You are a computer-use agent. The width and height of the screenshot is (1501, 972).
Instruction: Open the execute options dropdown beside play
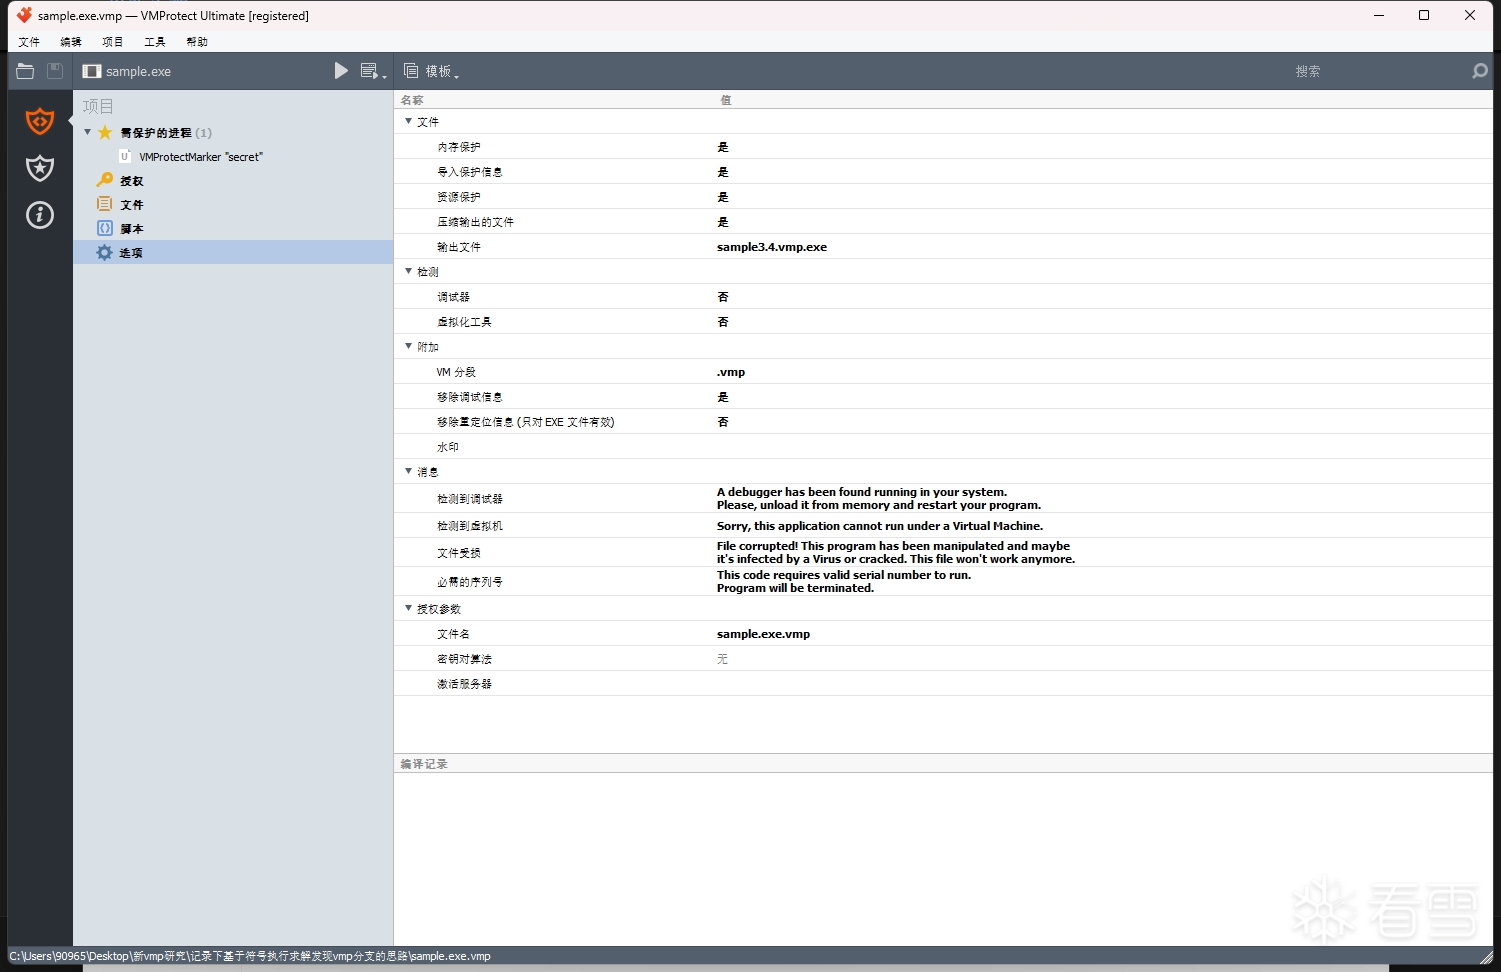coord(372,71)
